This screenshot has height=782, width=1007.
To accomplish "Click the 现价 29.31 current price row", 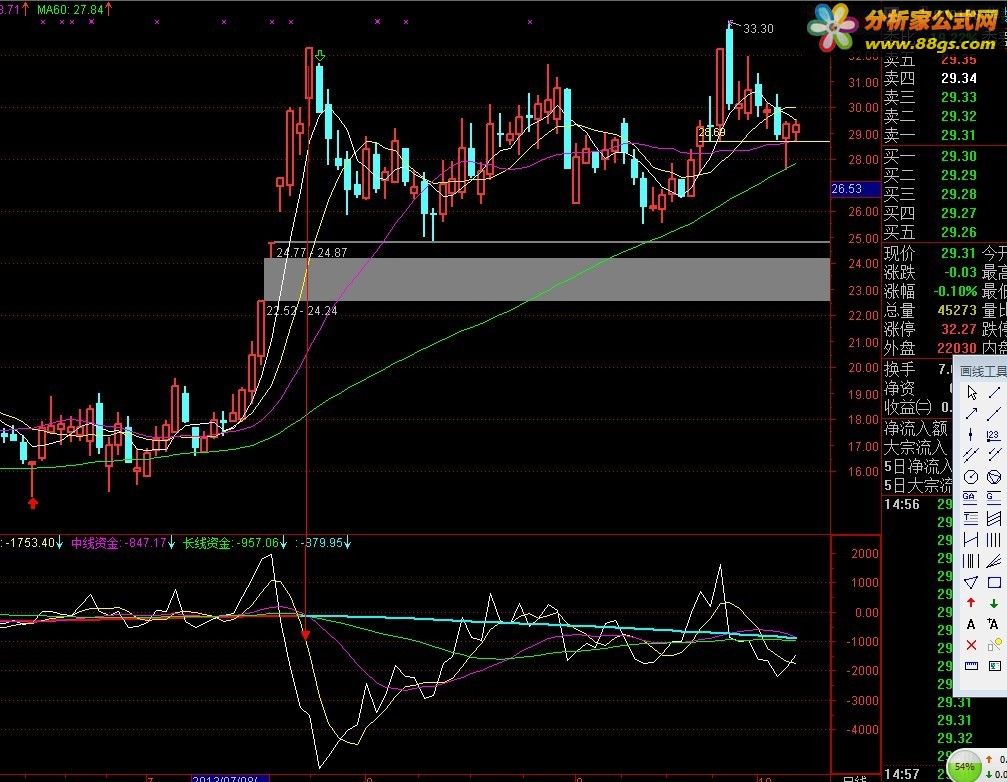I will [931, 254].
